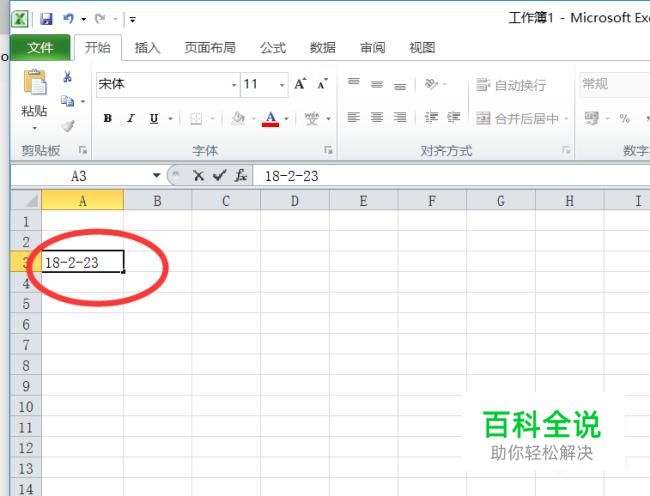Click the accounting number format icon

[x=592, y=119]
